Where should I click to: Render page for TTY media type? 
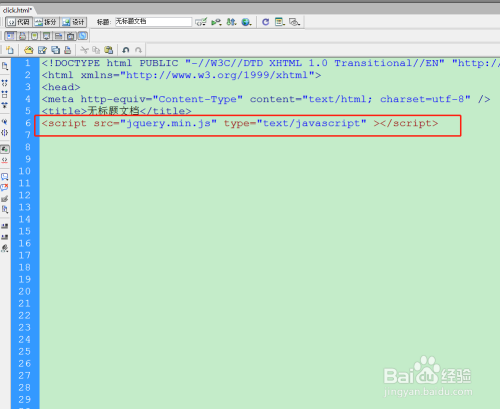coord(59,36)
